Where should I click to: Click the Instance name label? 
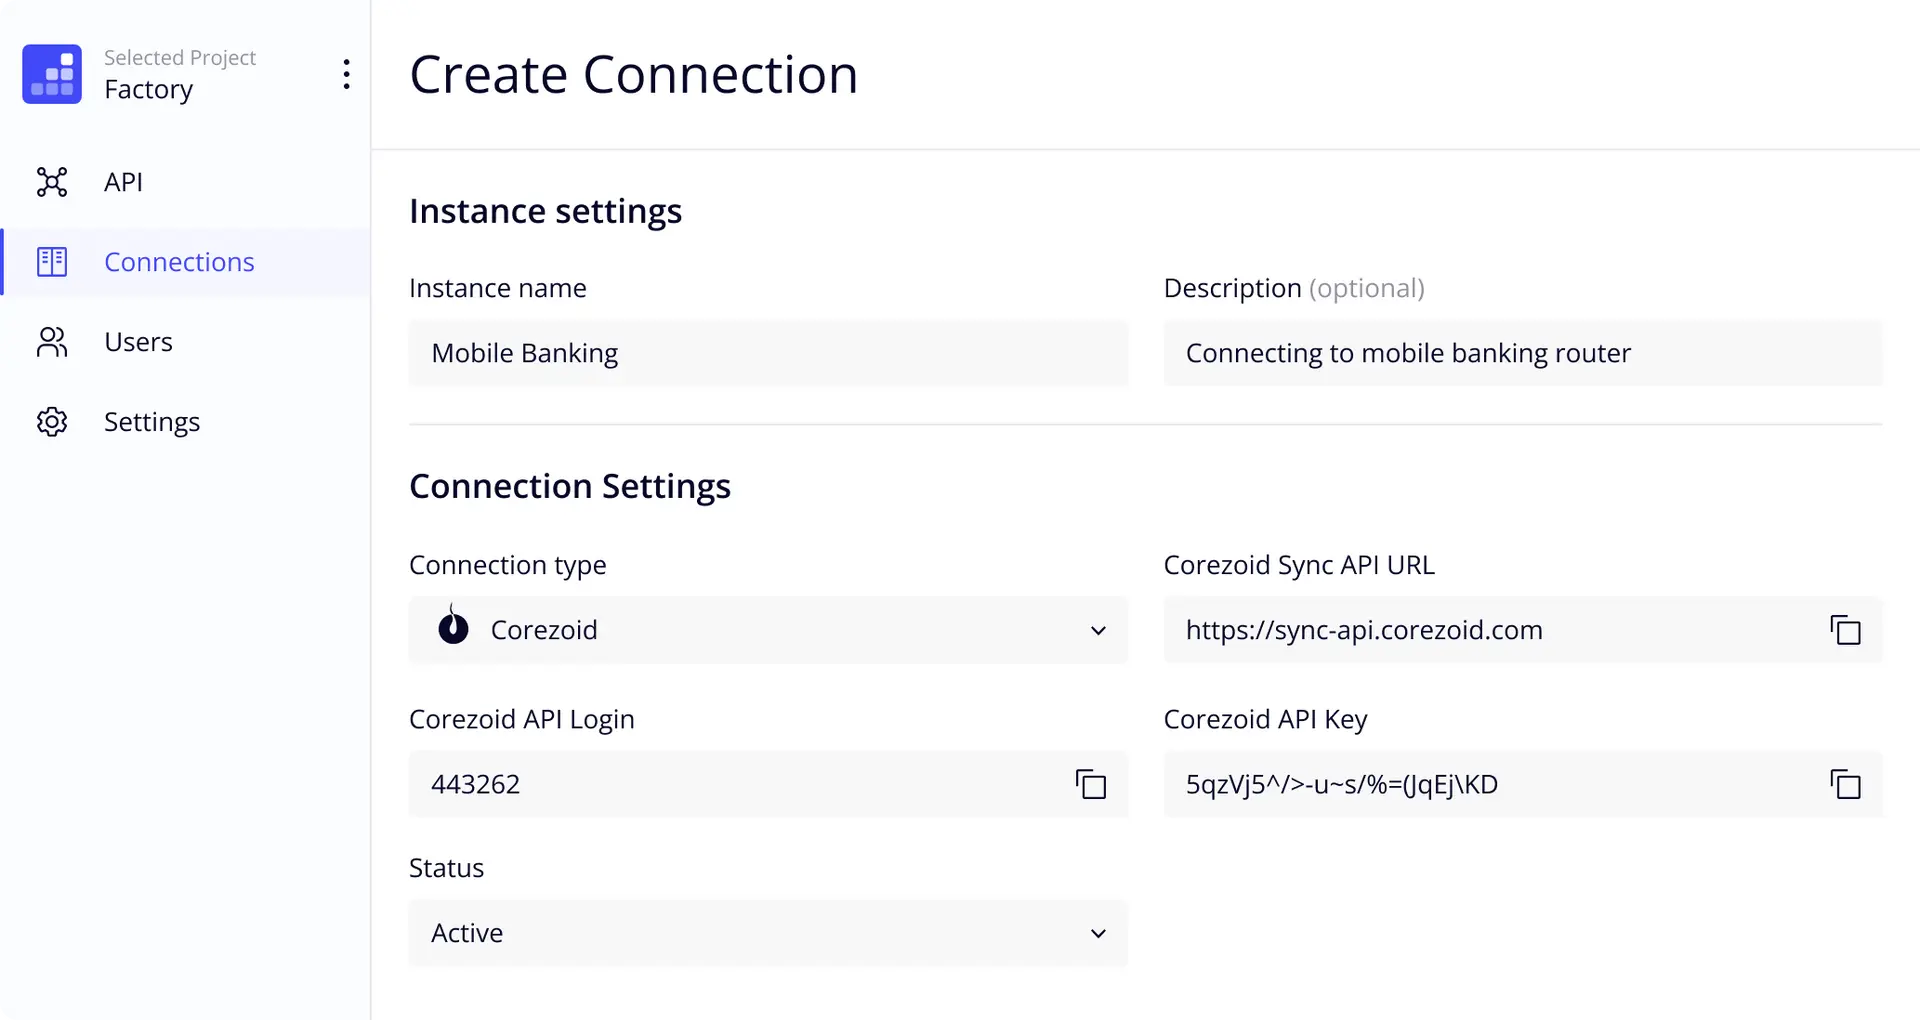click(x=498, y=288)
